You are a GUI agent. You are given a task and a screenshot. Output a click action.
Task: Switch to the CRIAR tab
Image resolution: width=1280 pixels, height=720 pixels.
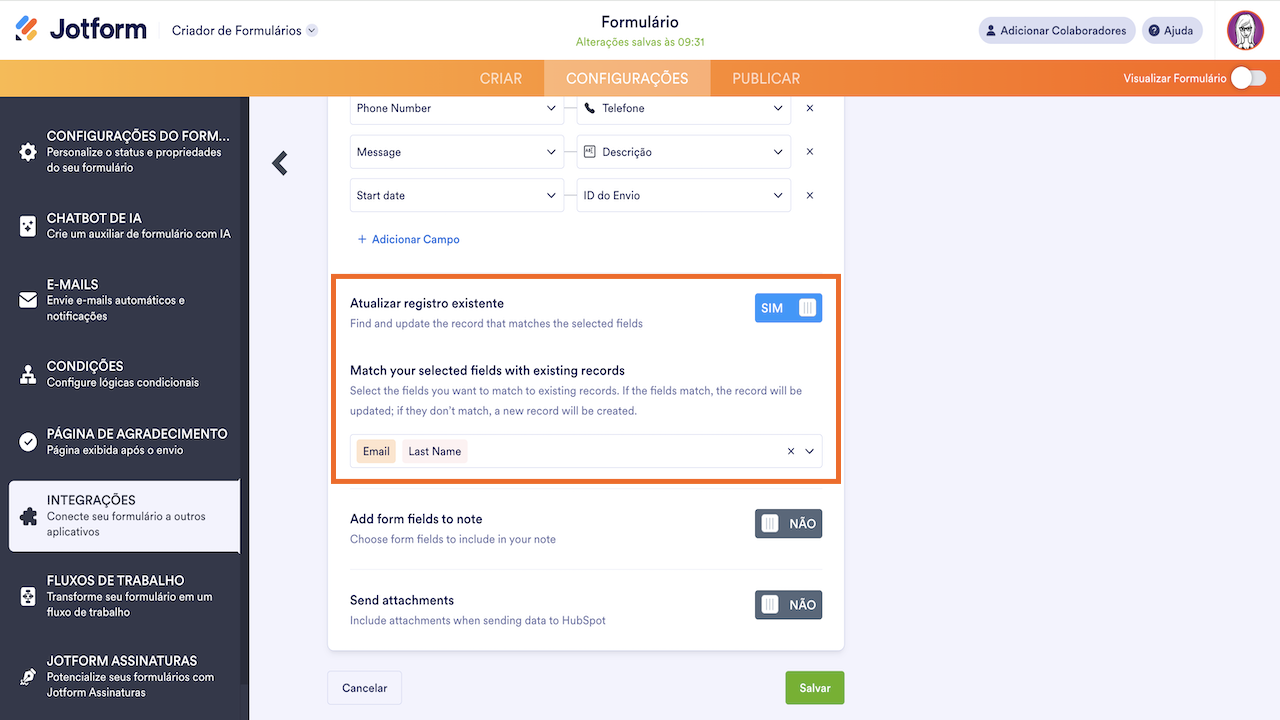(501, 78)
